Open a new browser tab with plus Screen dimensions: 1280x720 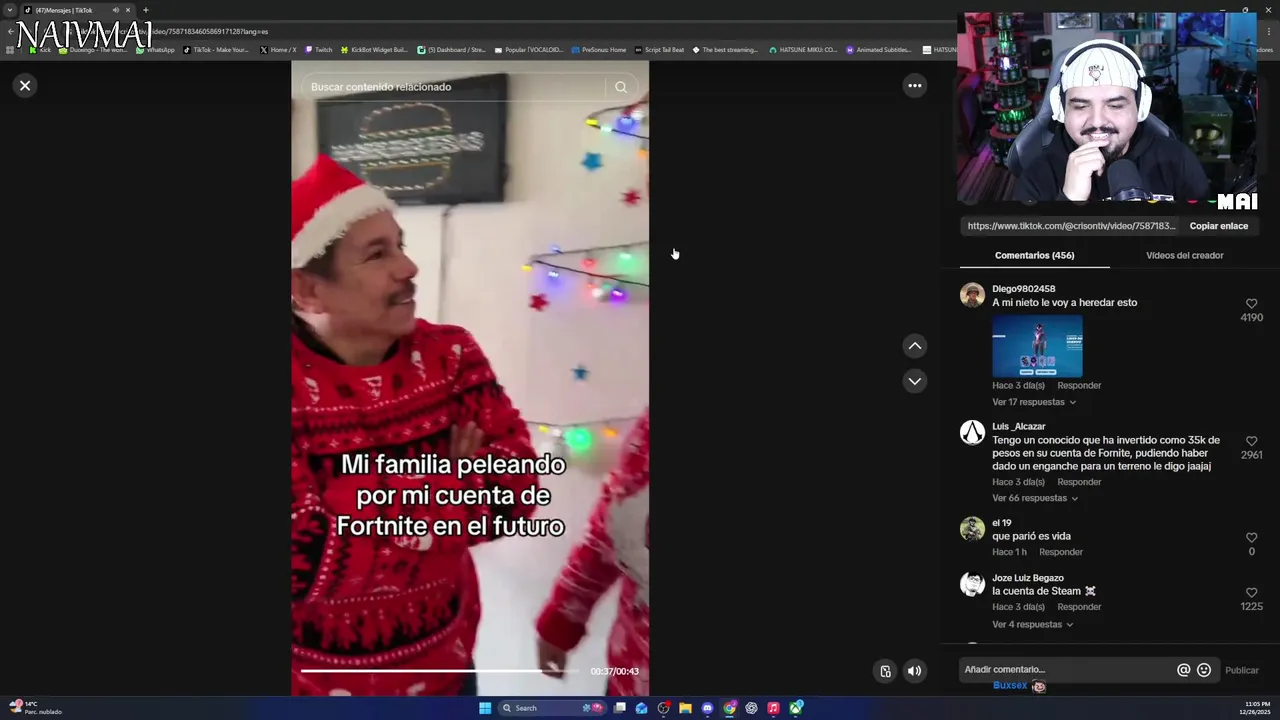(x=146, y=10)
